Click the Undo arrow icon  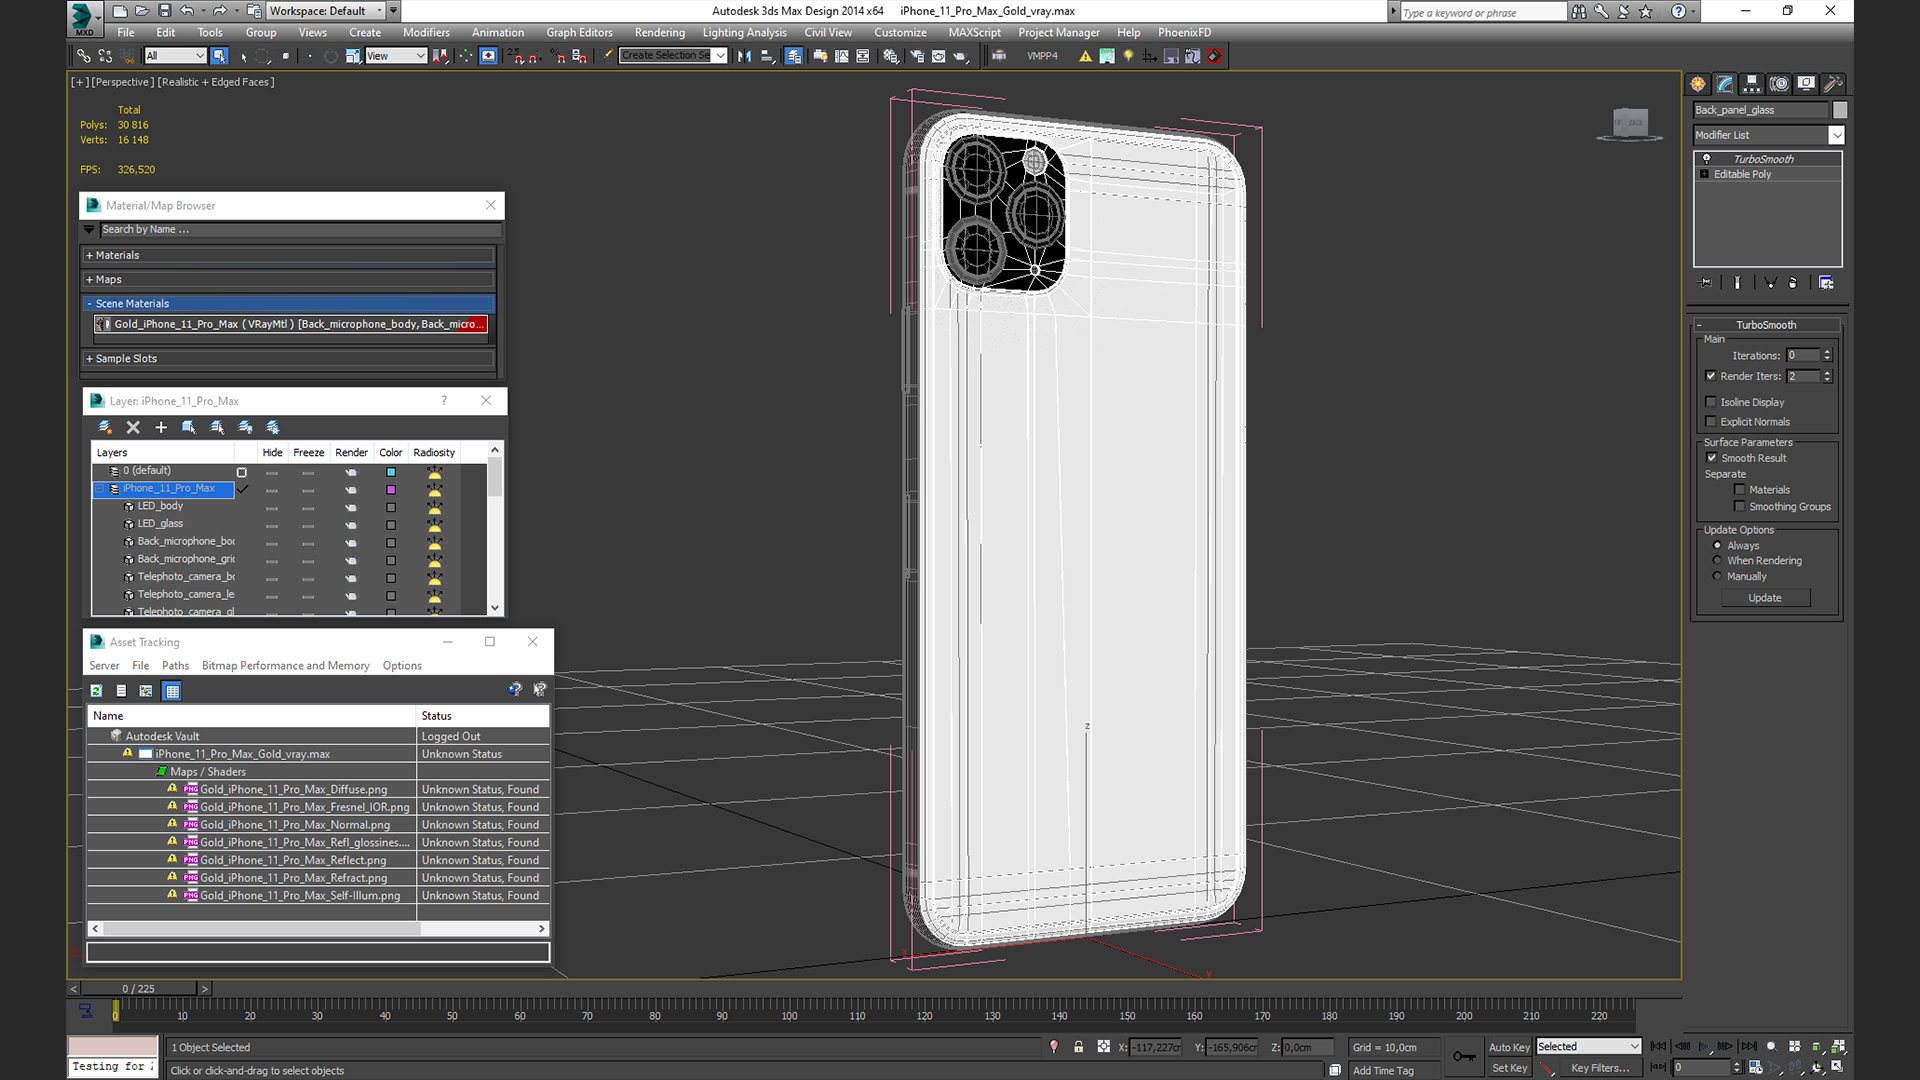pyautogui.click(x=187, y=11)
